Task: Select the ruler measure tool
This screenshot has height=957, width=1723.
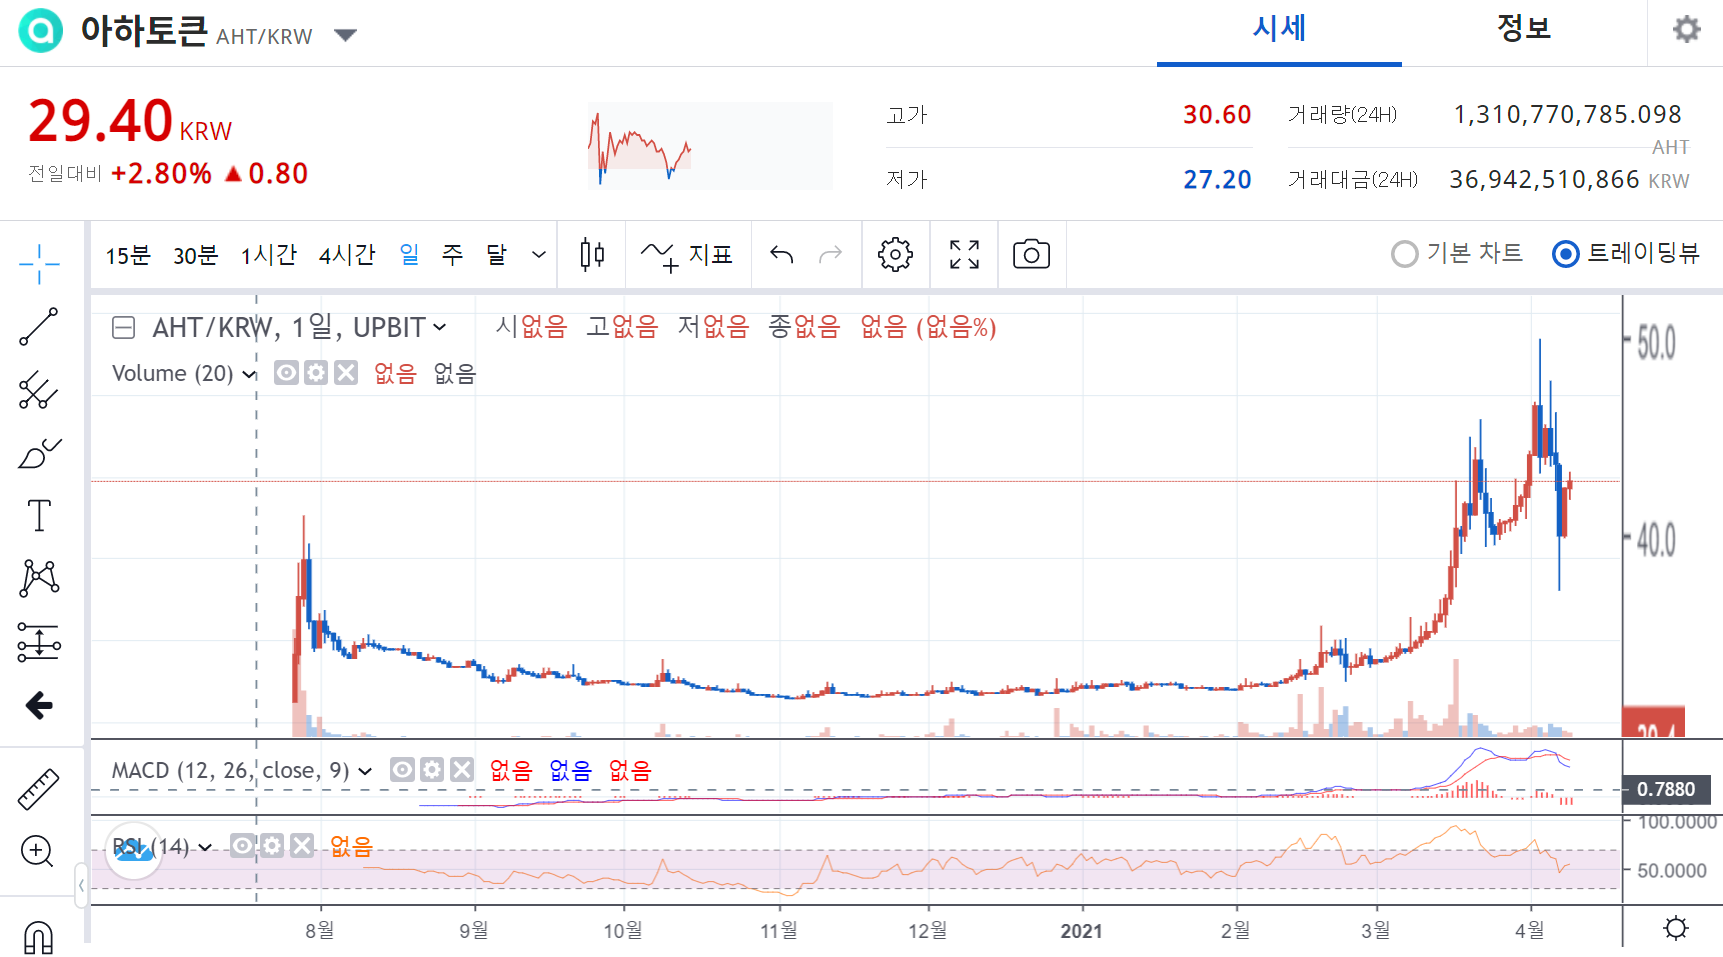Action: click(39, 789)
